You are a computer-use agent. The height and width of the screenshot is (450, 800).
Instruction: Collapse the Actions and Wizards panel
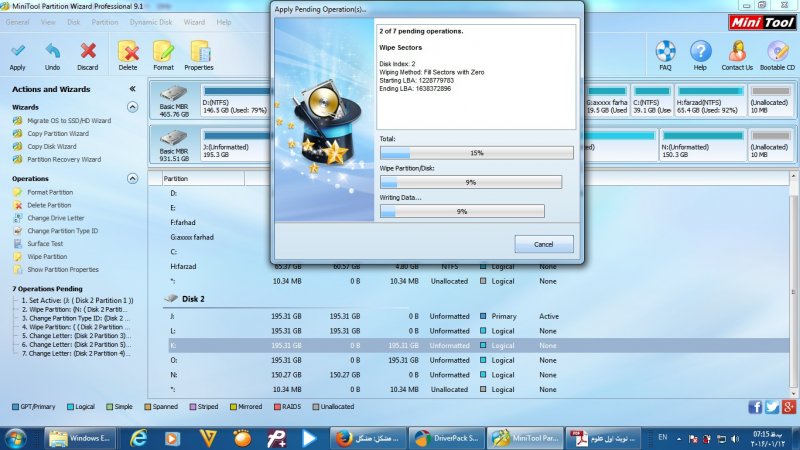pyautogui.click(x=133, y=89)
